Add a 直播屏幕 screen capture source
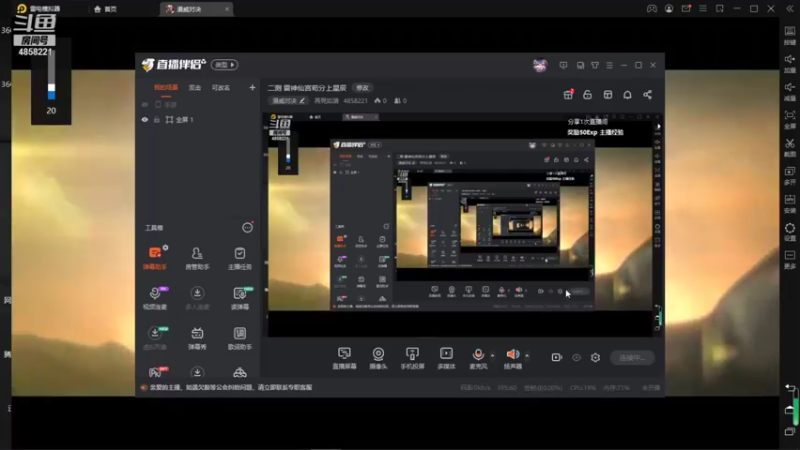The image size is (800, 450). 344,358
